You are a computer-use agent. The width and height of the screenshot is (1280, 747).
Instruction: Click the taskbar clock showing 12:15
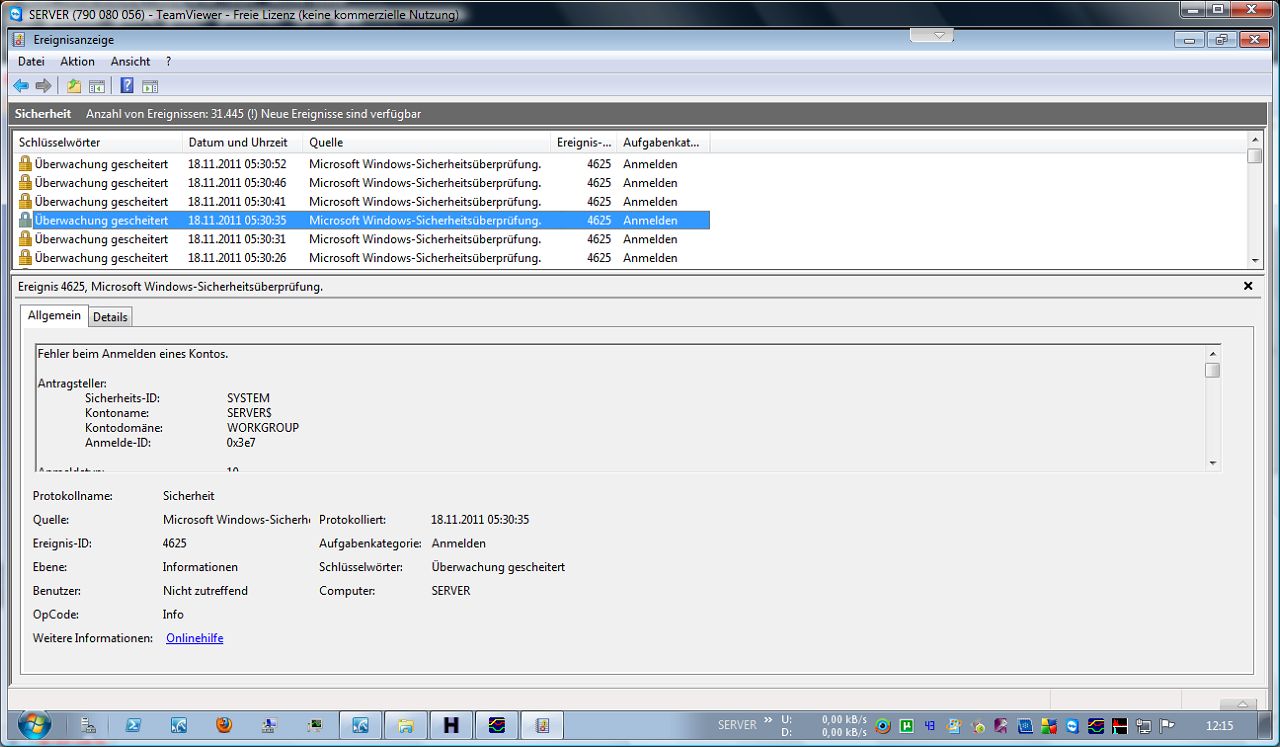(1219, 726)
